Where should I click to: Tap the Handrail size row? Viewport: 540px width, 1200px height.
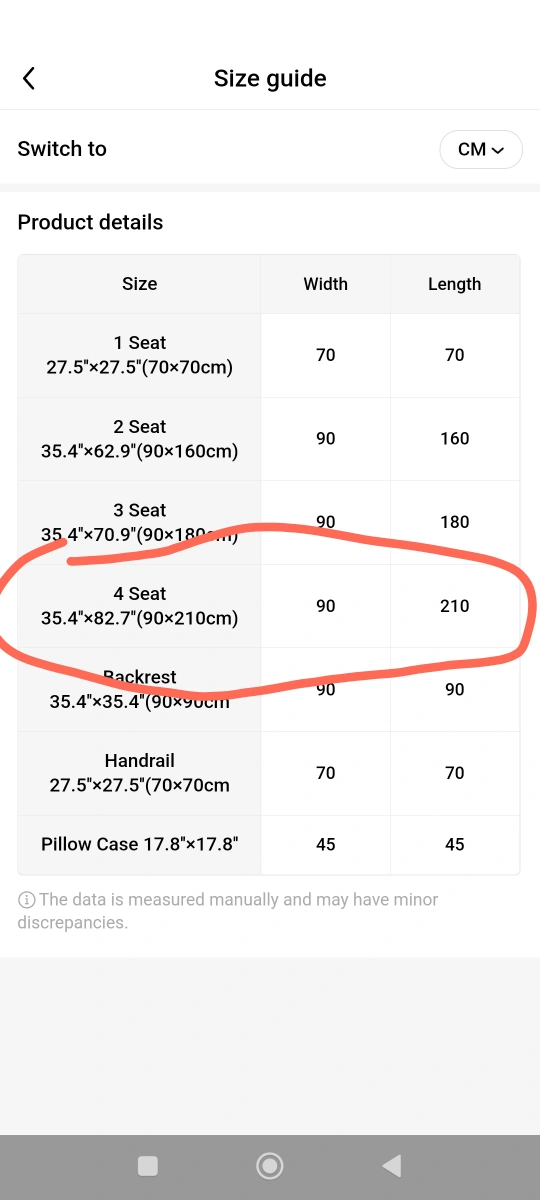click(x=269, y=773)
